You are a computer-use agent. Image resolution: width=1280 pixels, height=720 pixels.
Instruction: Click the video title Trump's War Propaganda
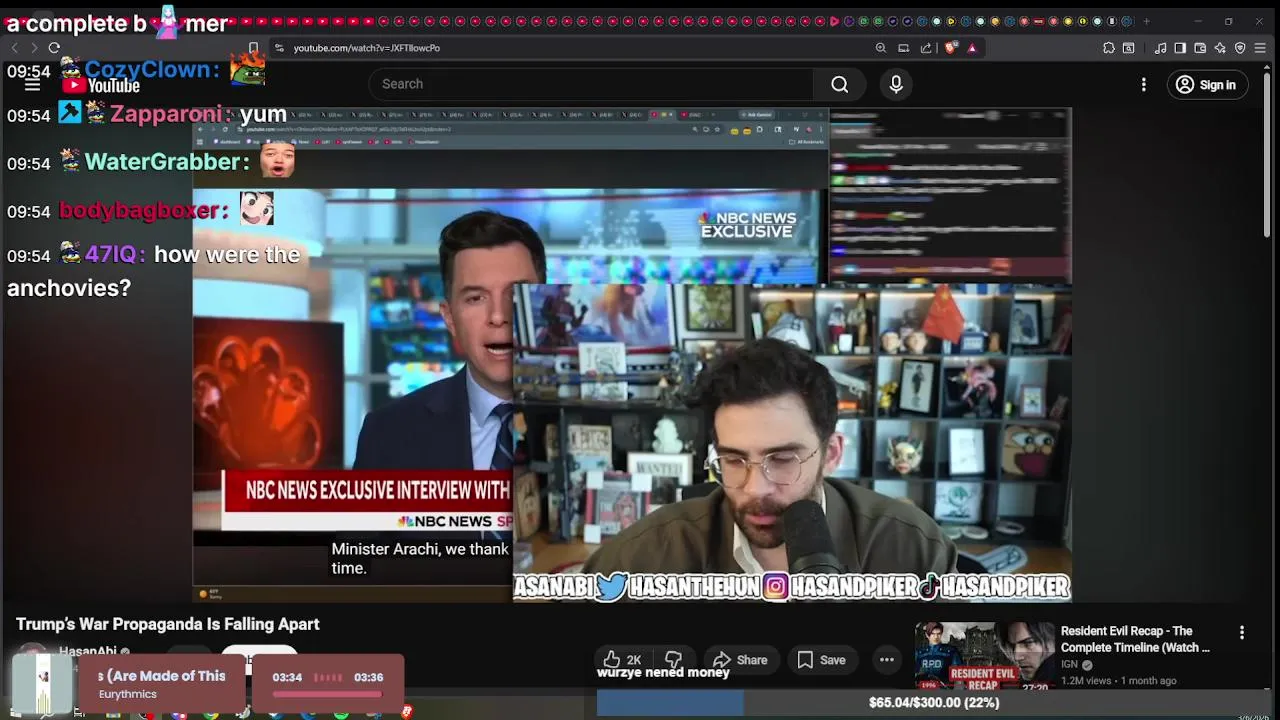click(x=168, y=624)
